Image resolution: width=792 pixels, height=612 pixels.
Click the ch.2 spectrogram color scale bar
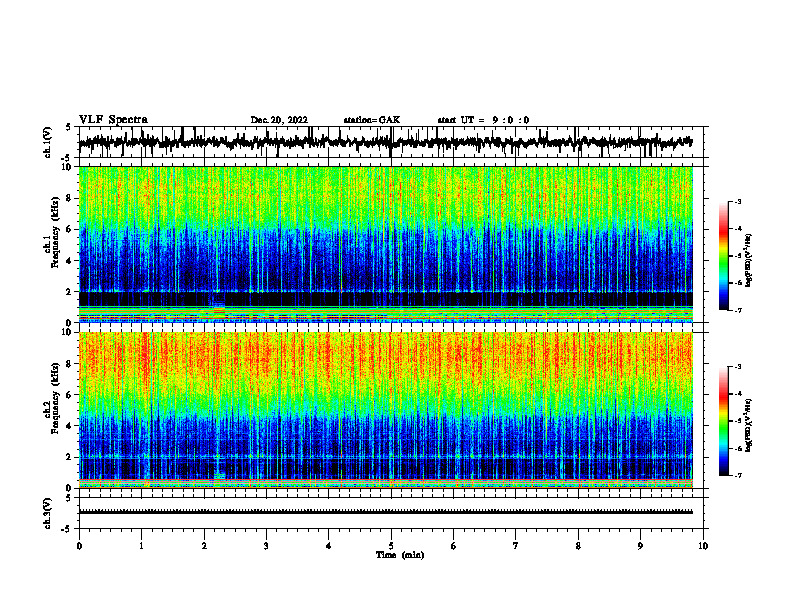[x=723, y=421]
